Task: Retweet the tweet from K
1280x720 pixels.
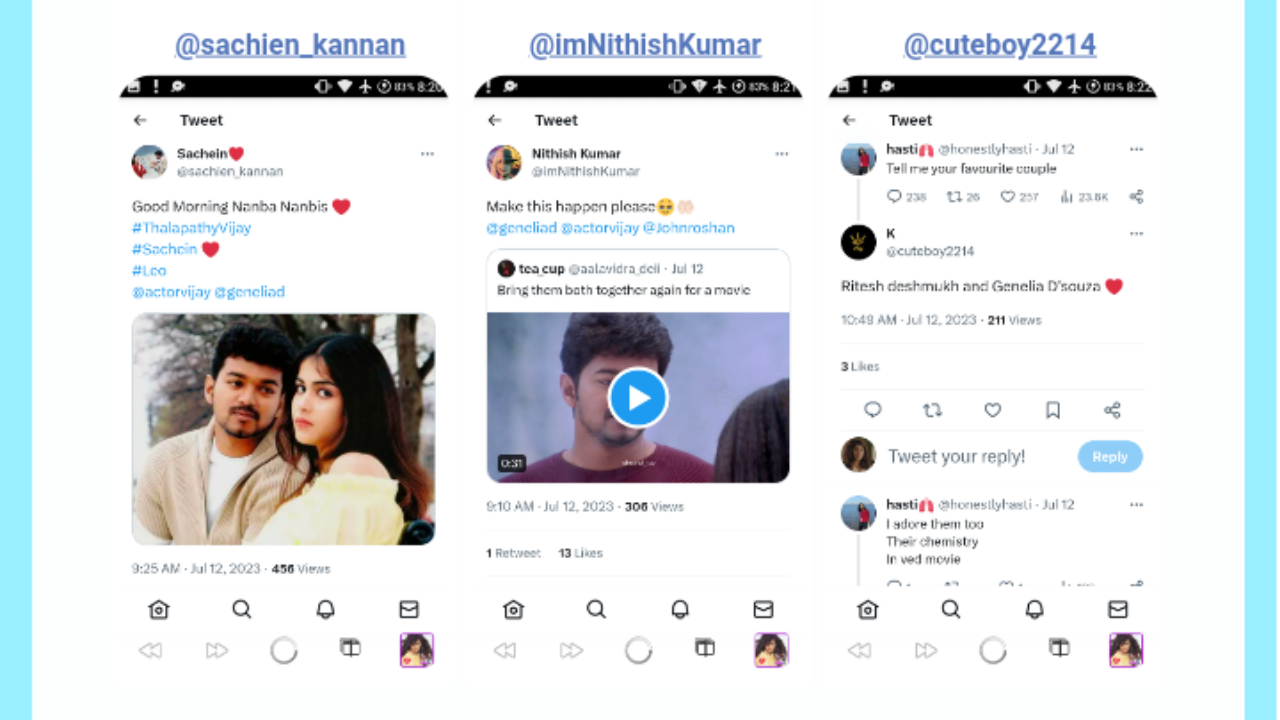Action: pos(932,410)
